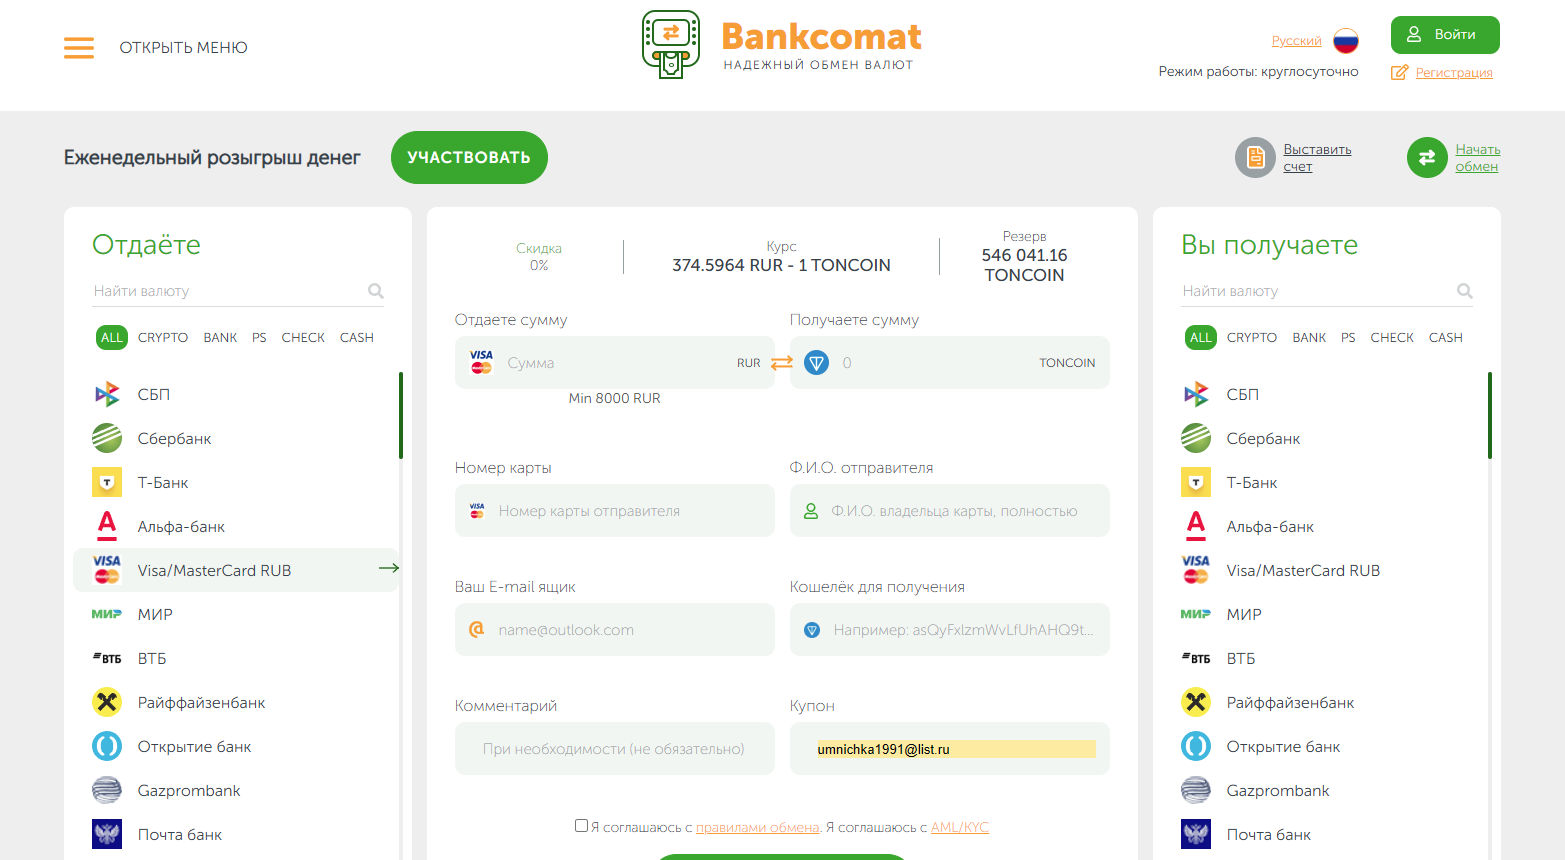1565x860 pixels.
Task: Select BANK filter in Отдаёте panel
Action: coord(220,338)
